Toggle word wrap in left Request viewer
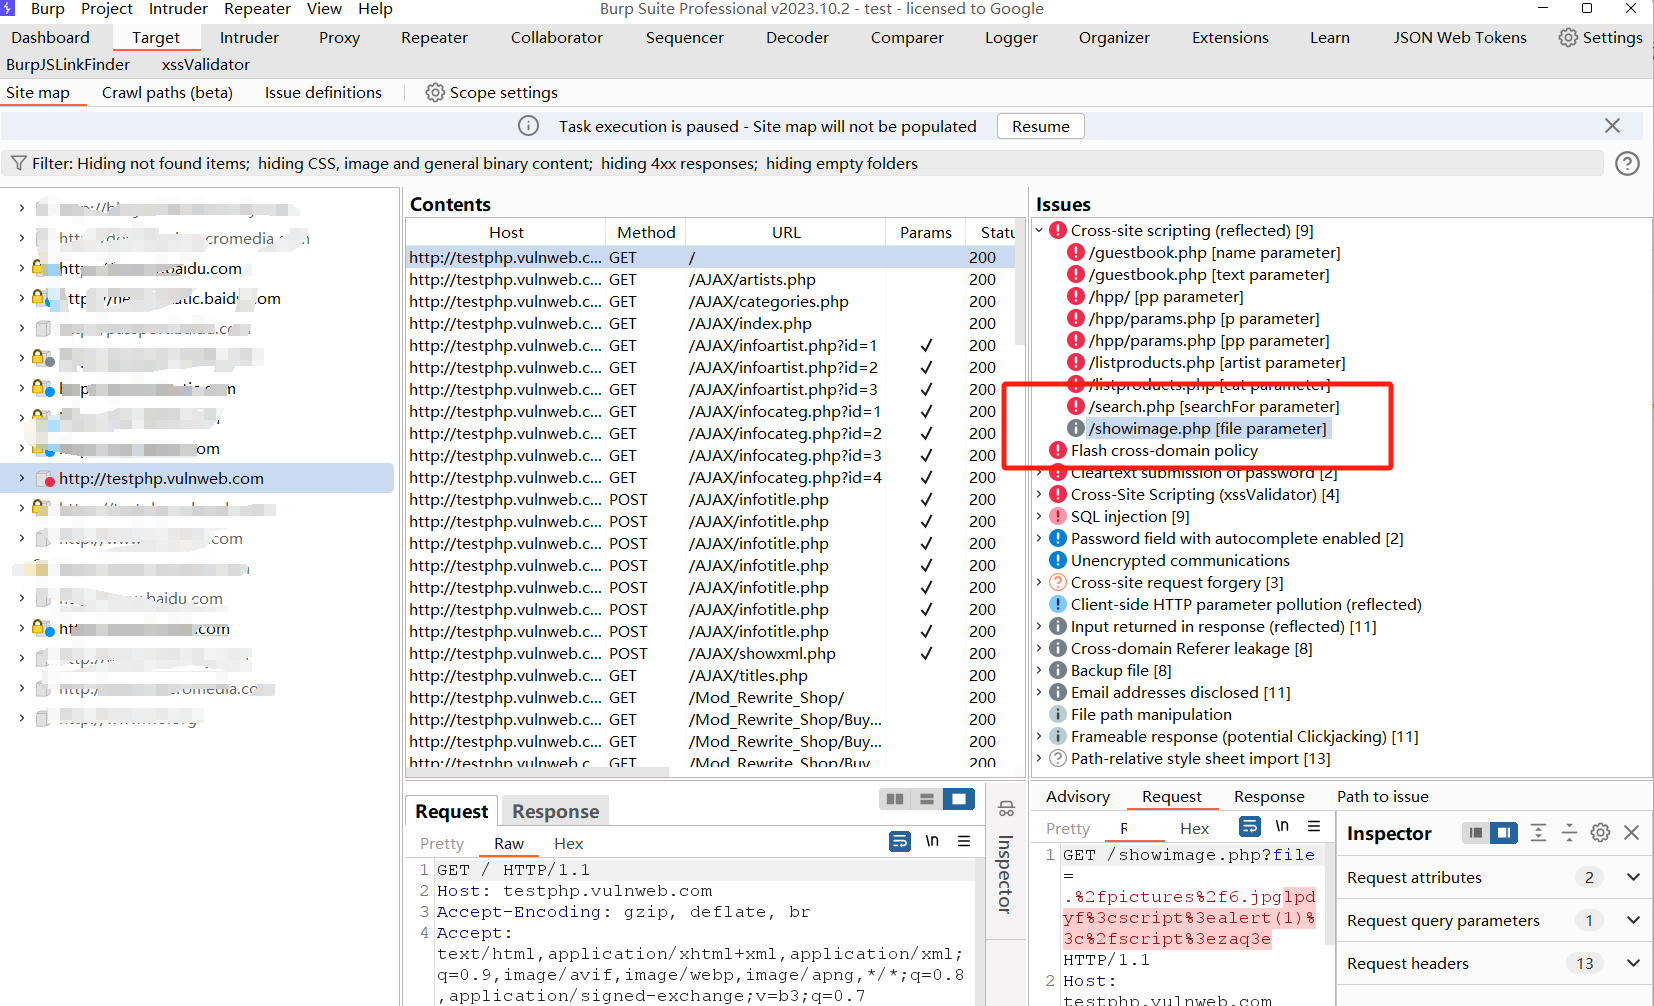 [900, 842]
